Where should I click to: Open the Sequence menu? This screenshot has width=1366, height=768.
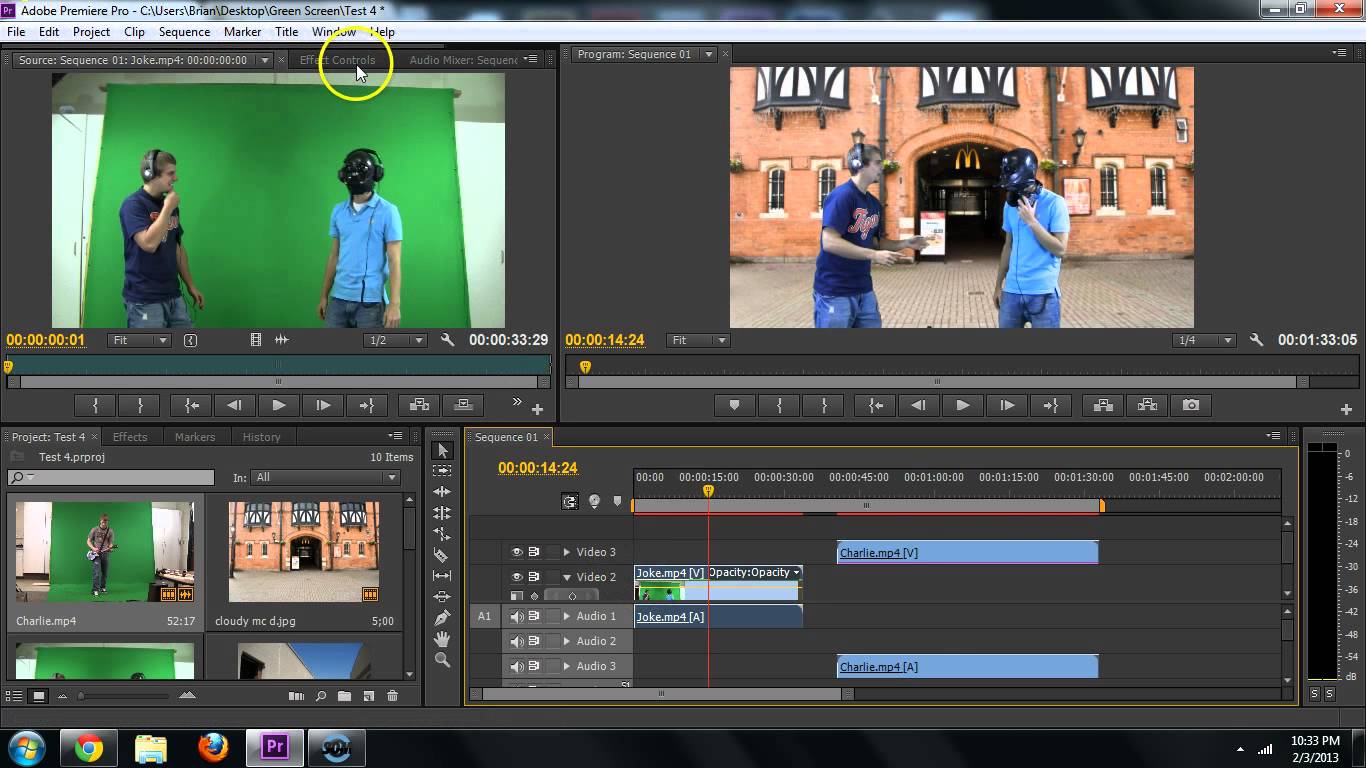click(184, 31)
